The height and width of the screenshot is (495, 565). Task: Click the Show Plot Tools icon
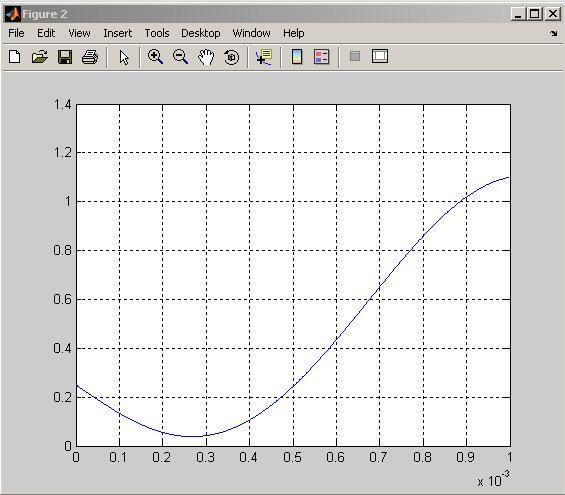click(380, 56)
